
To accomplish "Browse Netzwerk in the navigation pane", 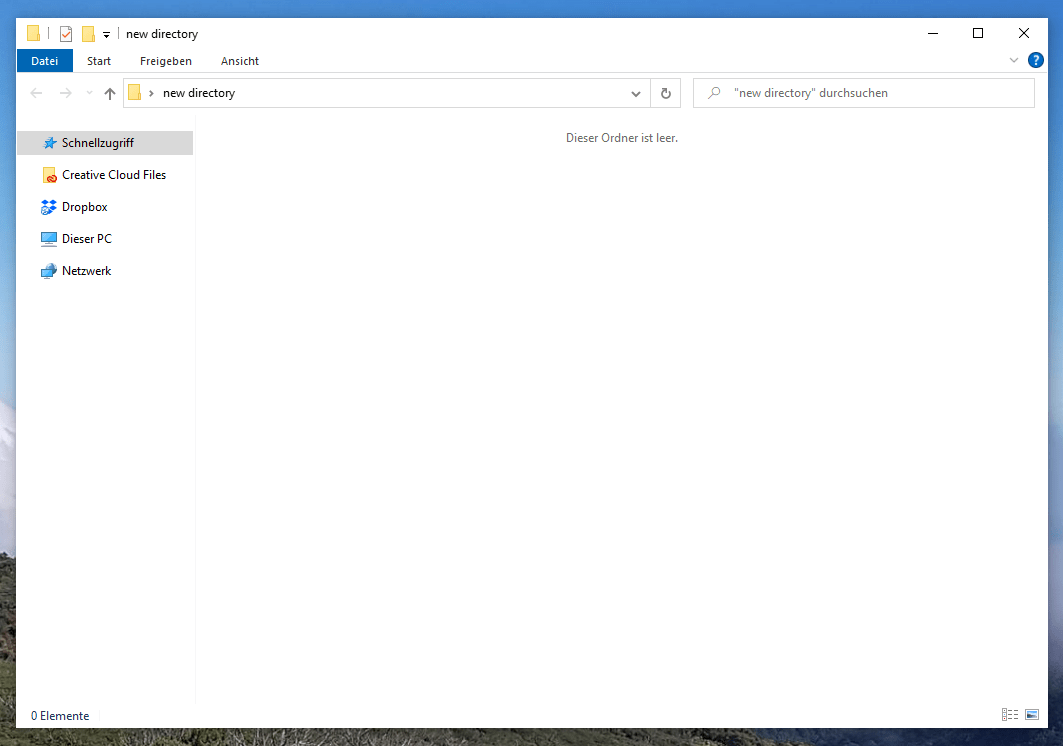I will click(x=86, y=270).
